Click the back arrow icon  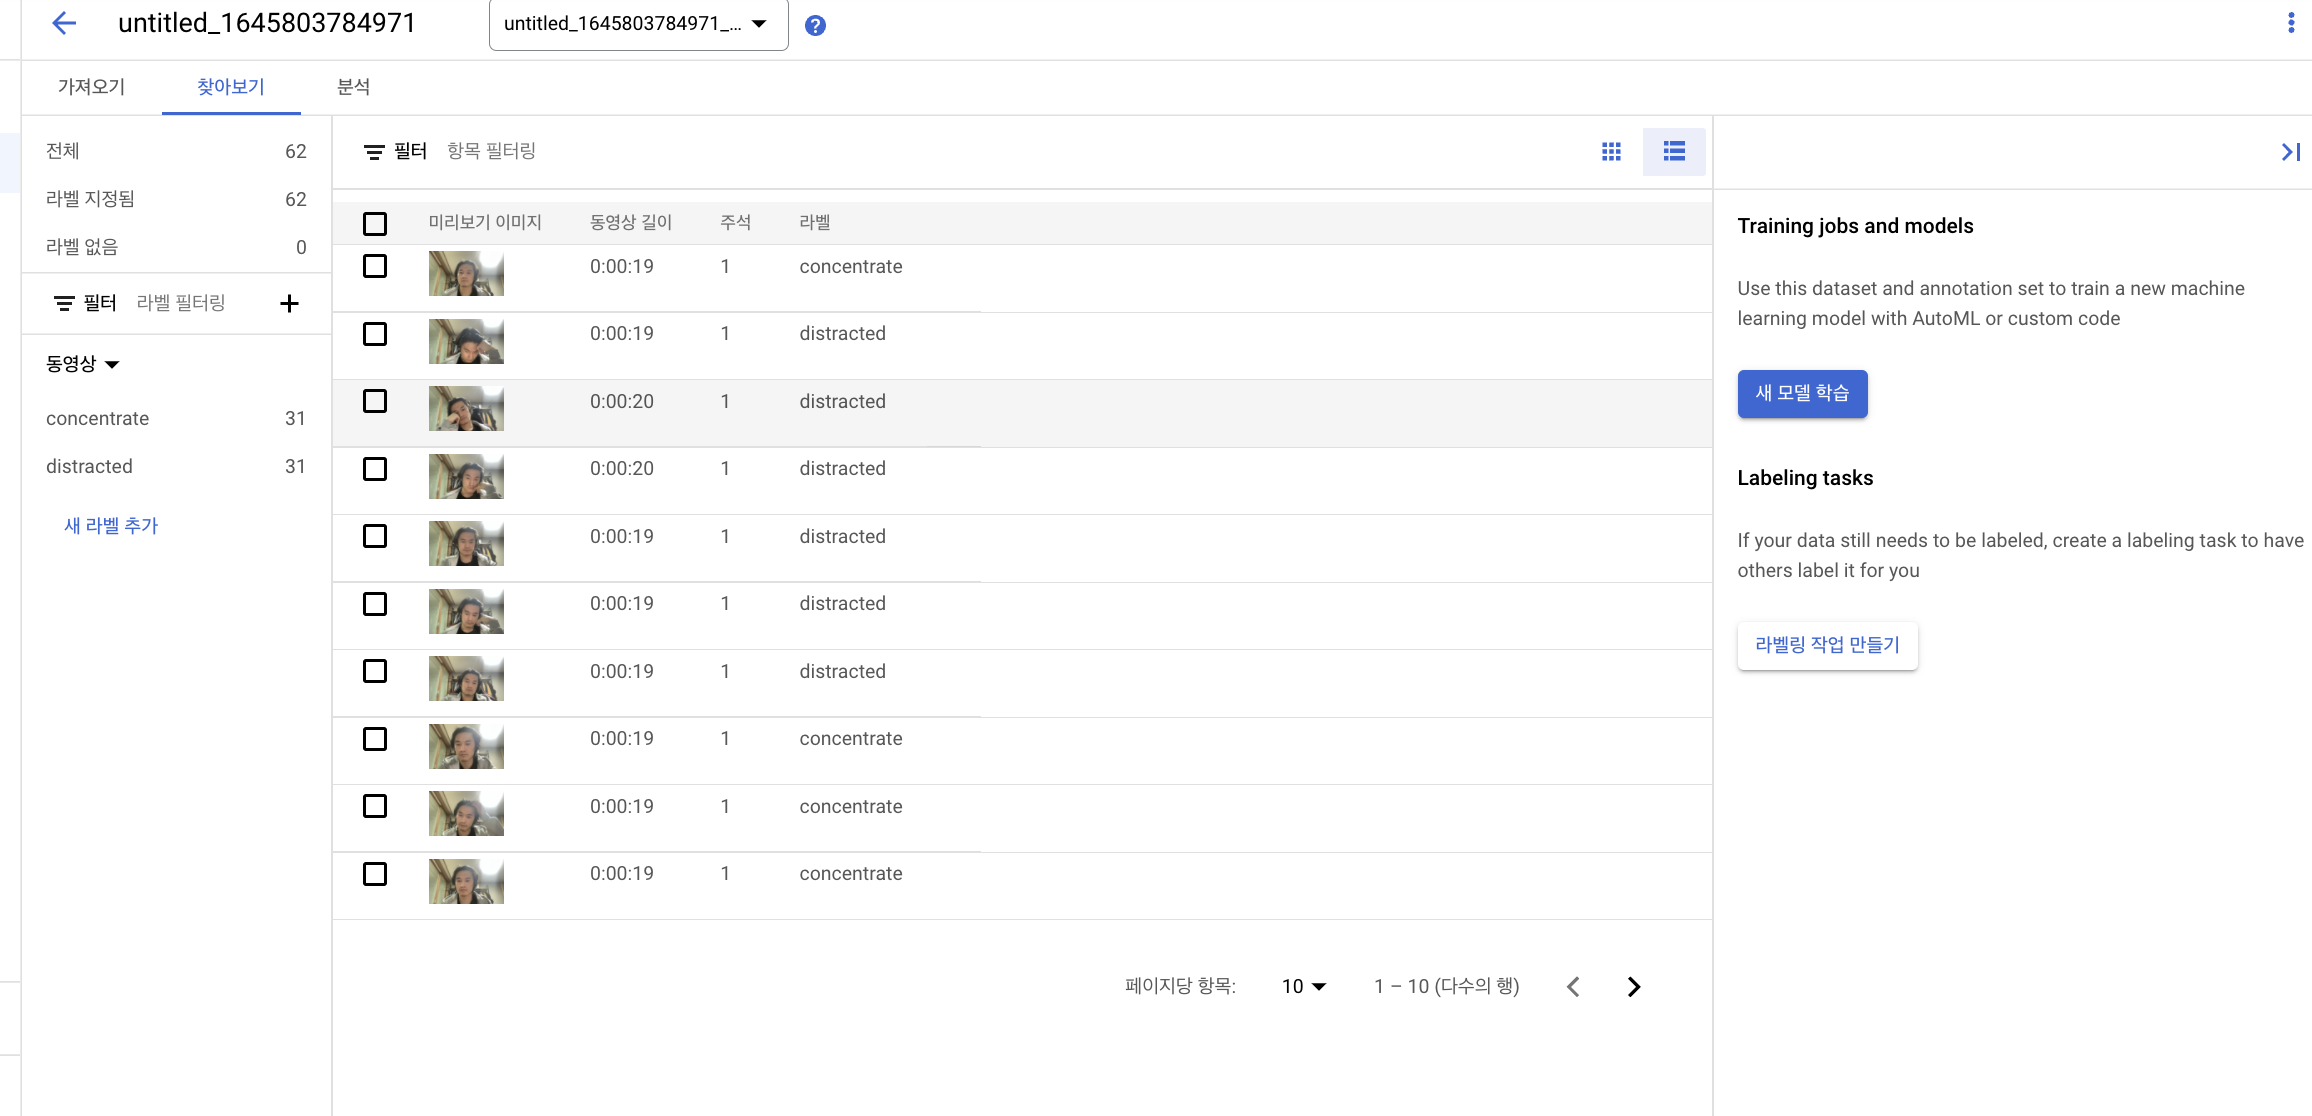[64, 24]
